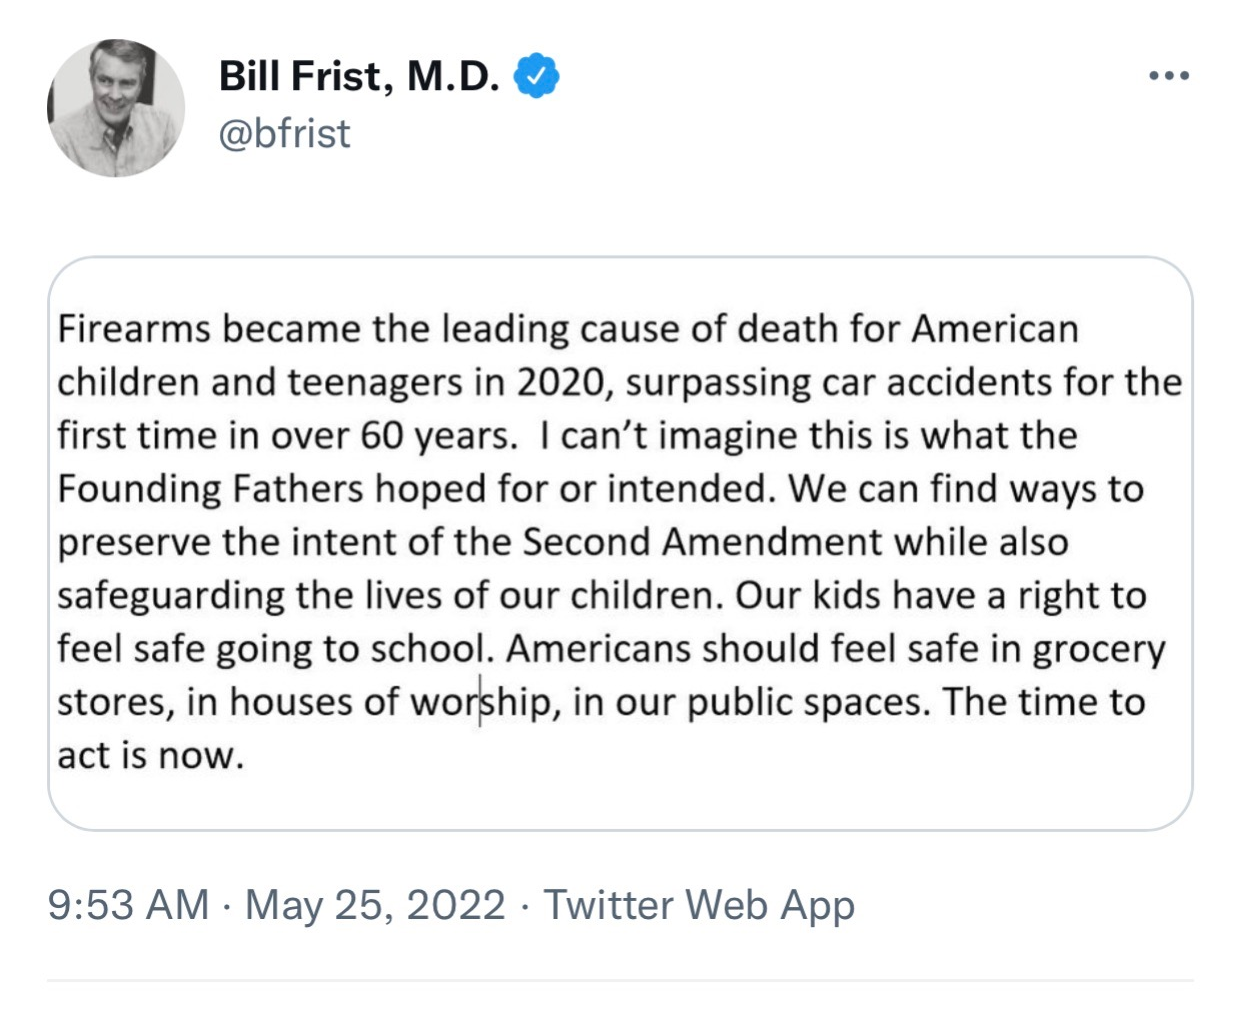The width and height of the screenshot is (1242, 1024).
Task: Open Bill Frist's profile picture
Action: (116, 108)
